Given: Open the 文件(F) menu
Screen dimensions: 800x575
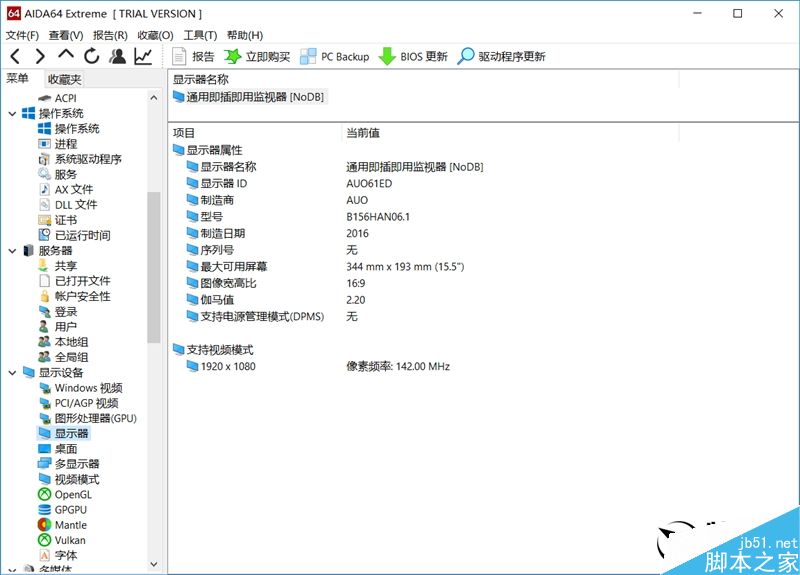Looking at the screenshot, I should tap(22, 35).
